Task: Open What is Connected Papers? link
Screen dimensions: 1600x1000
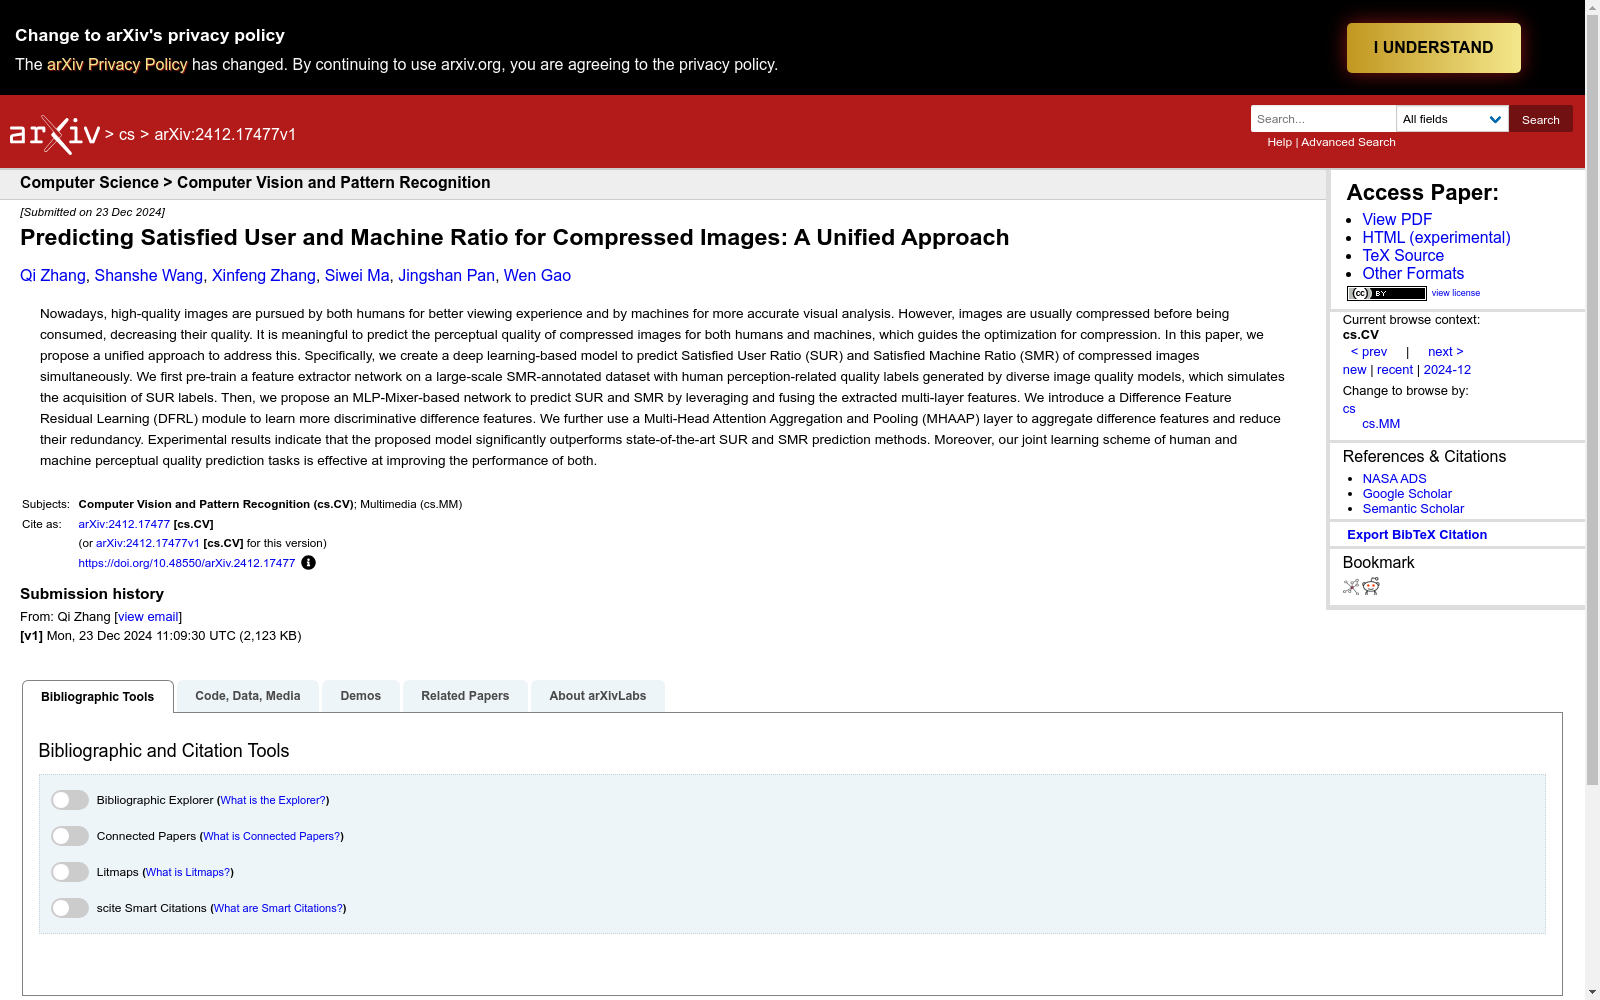Action: tap(272, 836)
